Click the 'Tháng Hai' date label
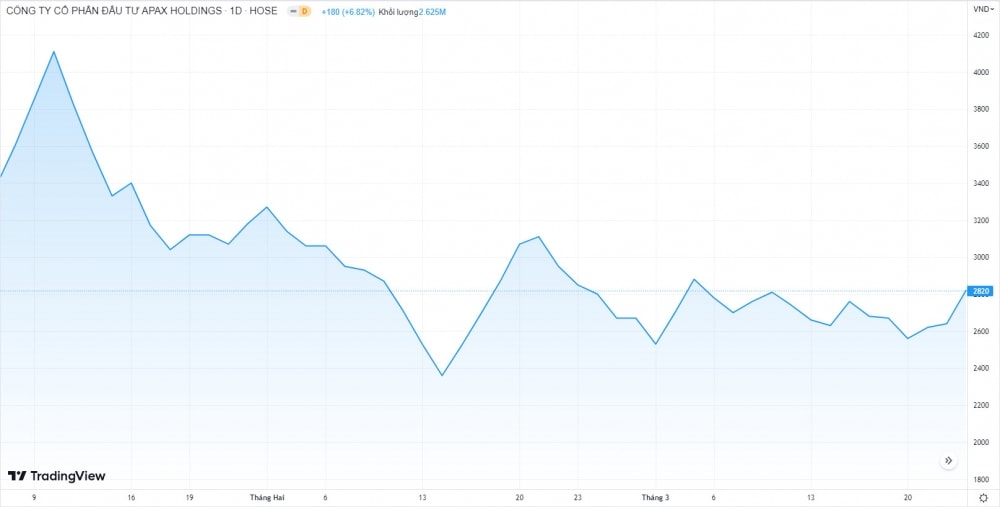This screenshot has width=1000, height=507. pyautogui.click(x=267, y=497)
